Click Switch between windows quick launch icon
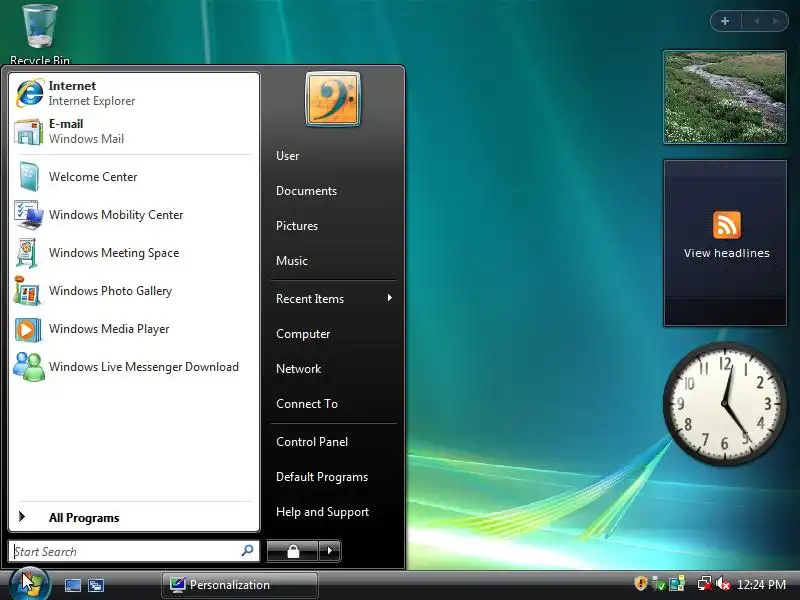The image size is (800, 600). click(96, 585)
